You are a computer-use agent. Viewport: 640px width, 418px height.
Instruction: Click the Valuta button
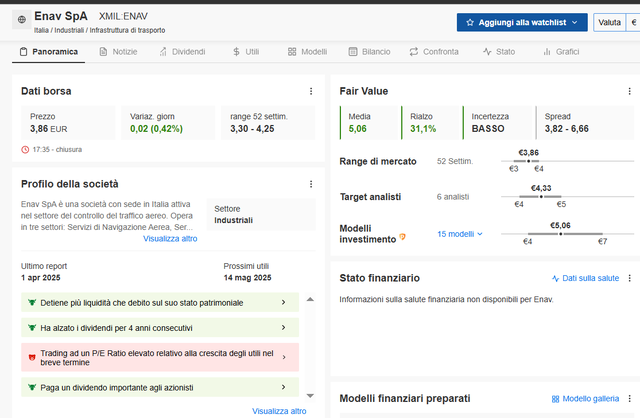pos(609,22)
